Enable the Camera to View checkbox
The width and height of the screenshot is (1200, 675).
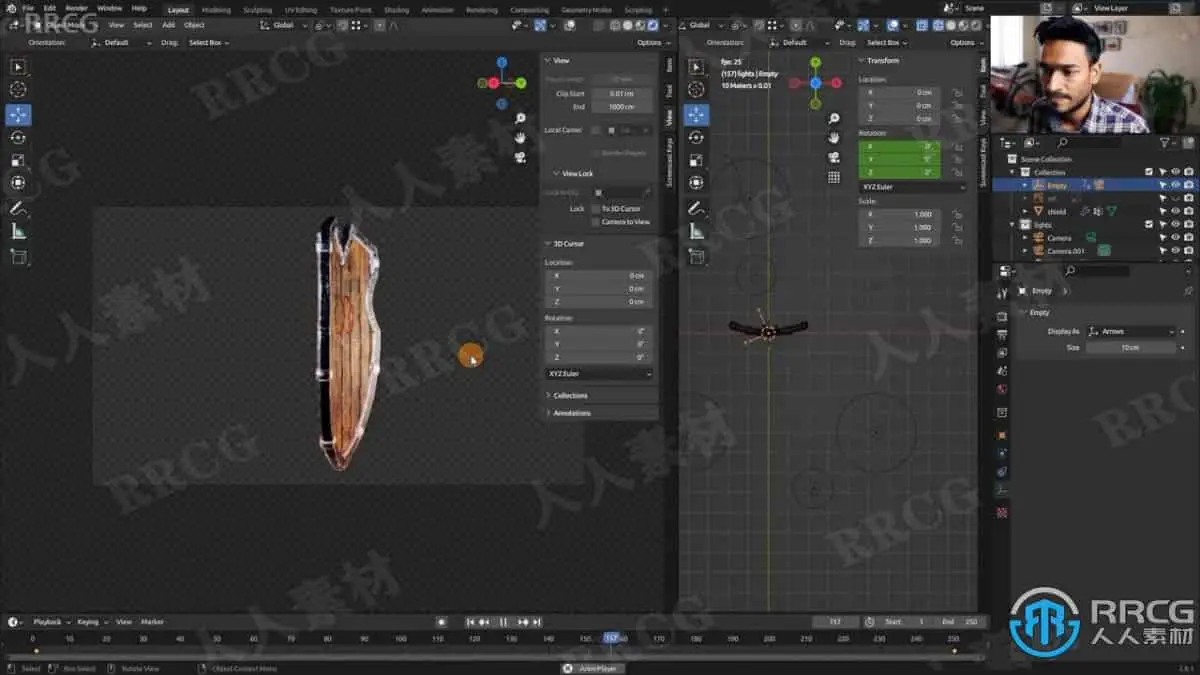click(594, 222)
